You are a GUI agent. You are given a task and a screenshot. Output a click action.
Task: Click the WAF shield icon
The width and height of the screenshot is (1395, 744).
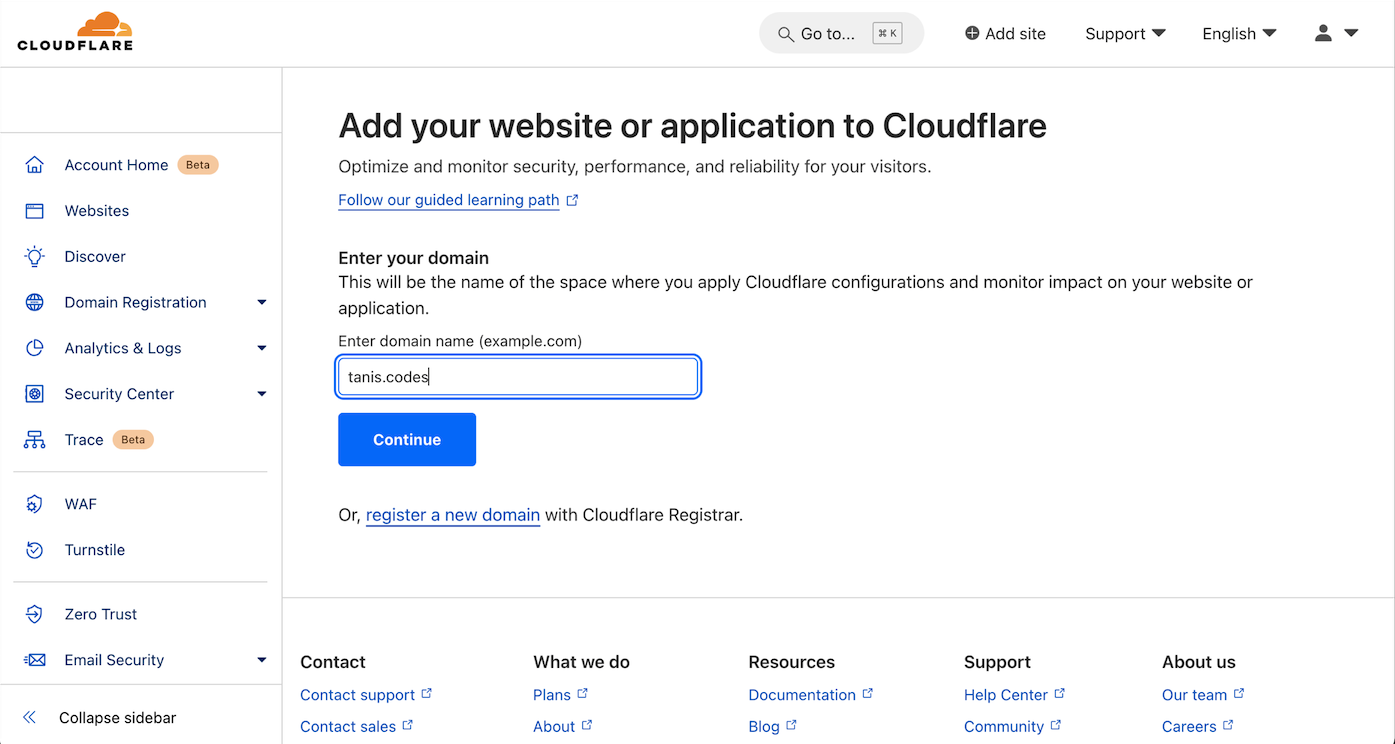pos(35,503)
